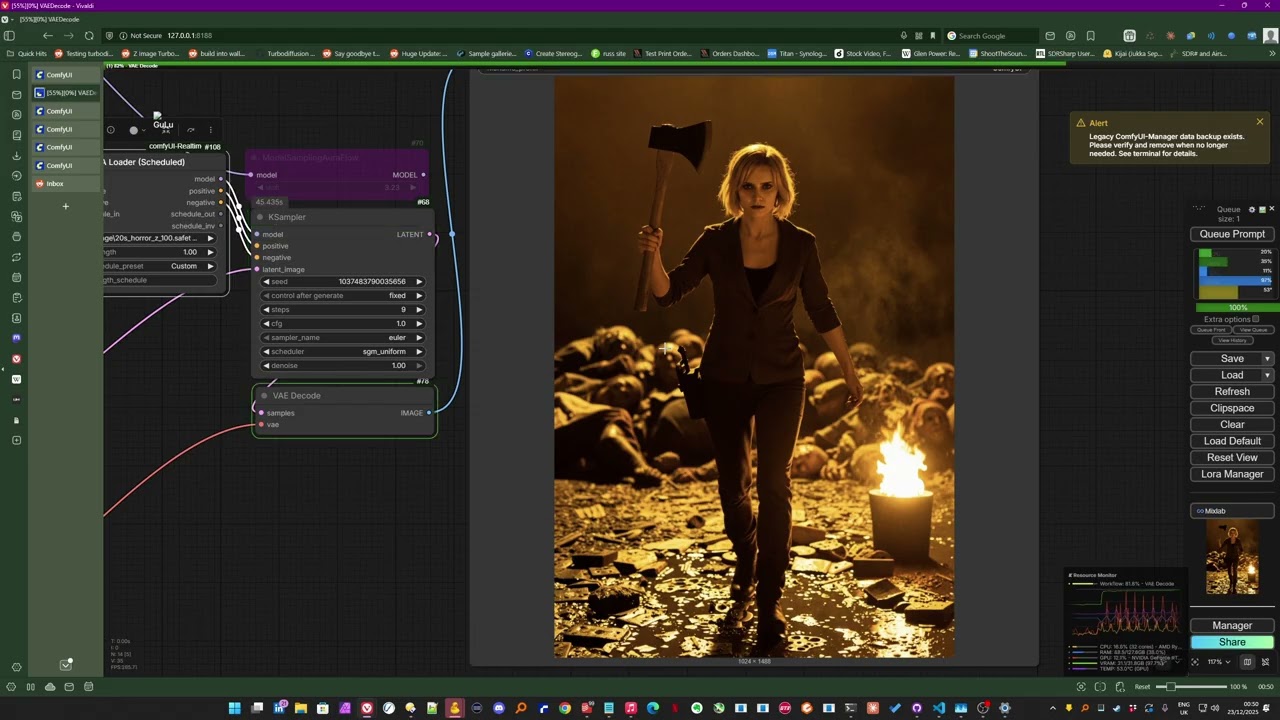Collapse the VAE Decode node dot

[264, 395]
